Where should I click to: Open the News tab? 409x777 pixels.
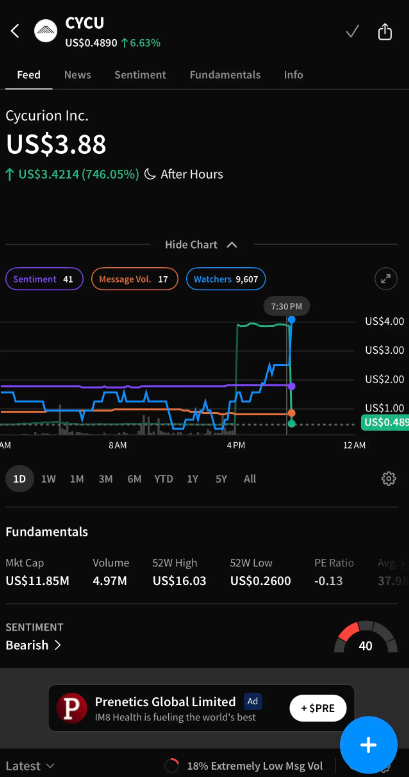77,75
